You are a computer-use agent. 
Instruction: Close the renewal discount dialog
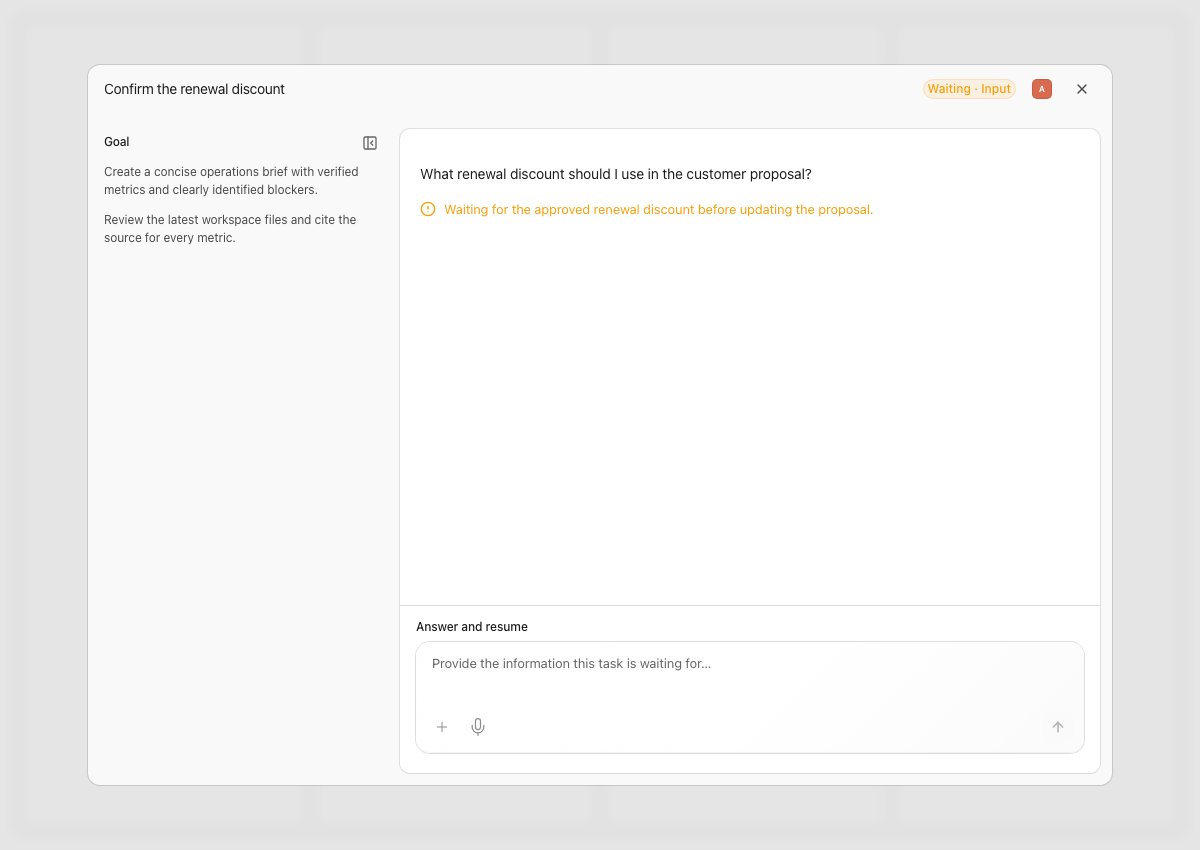tap(1082, 89)
